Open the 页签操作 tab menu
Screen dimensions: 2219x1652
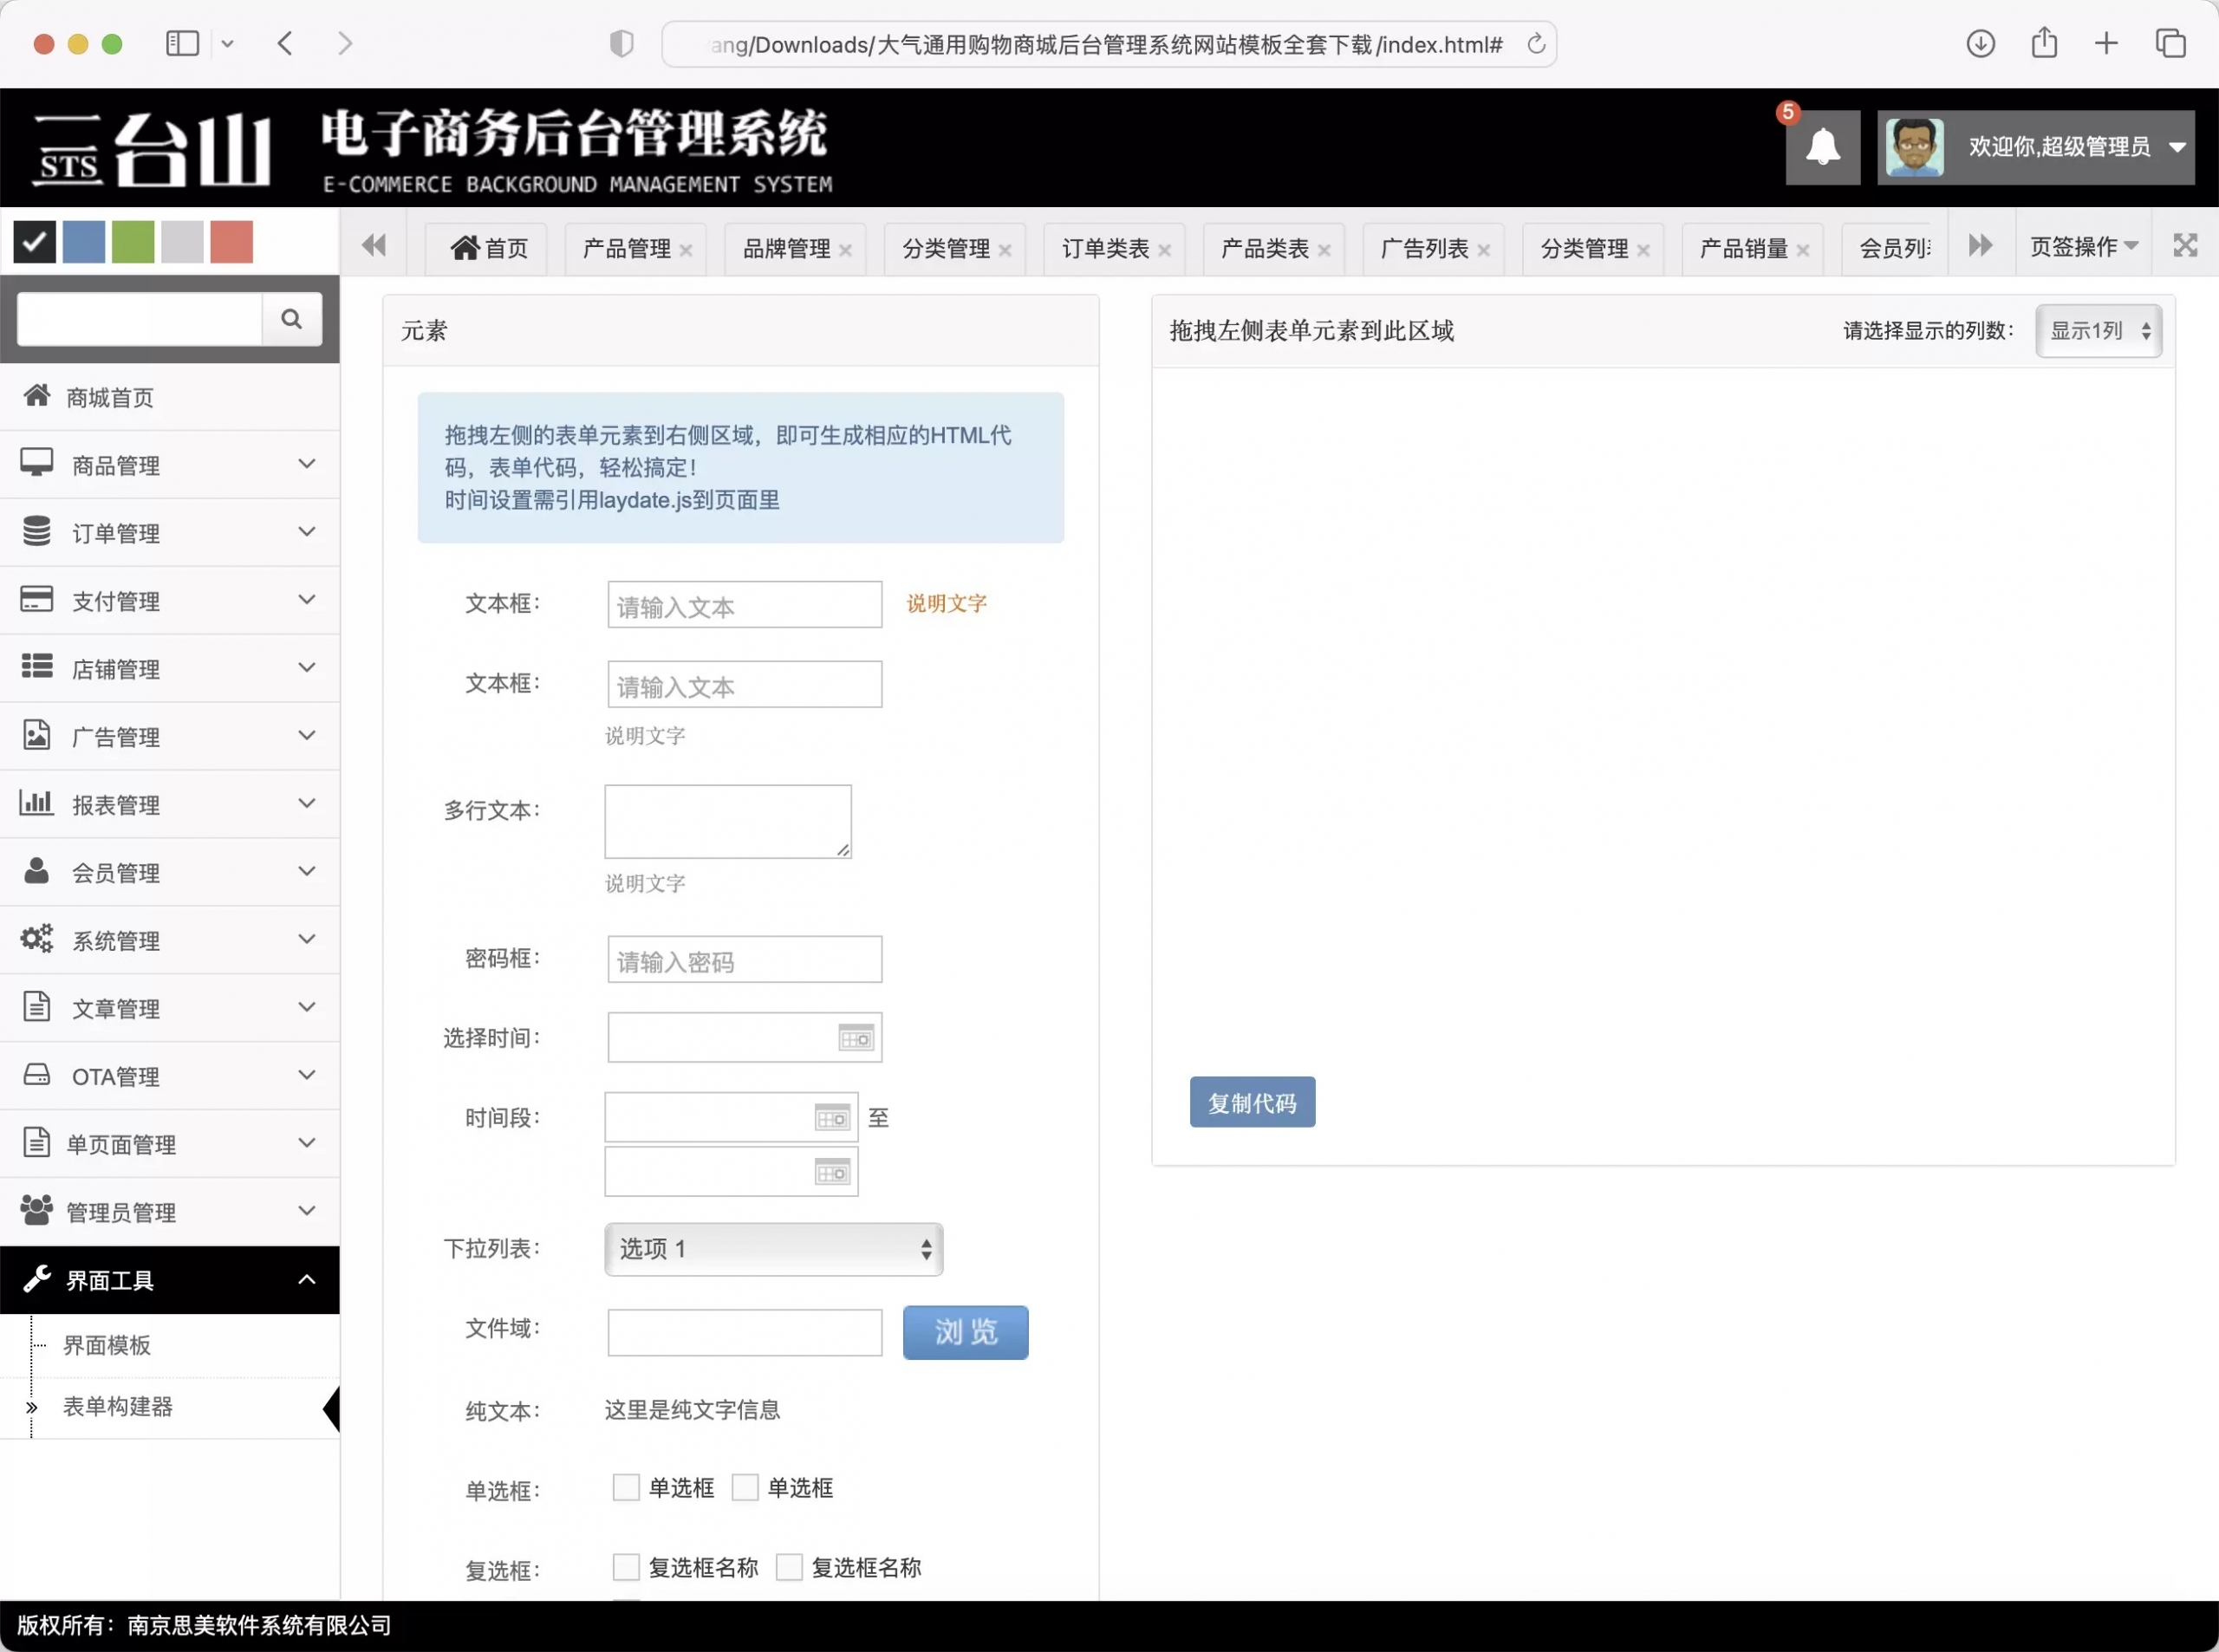(x=2083, y=246)
